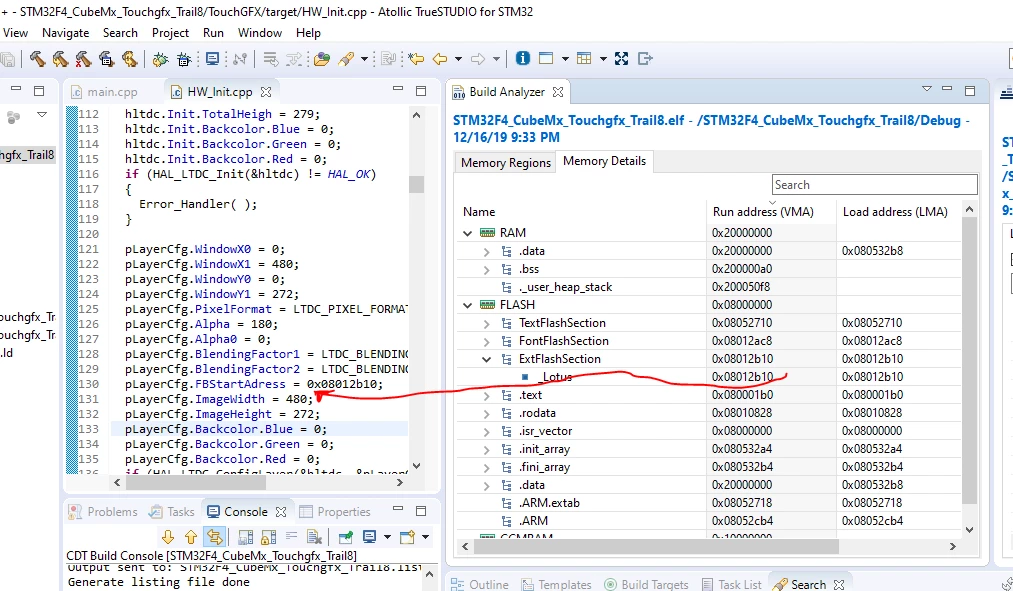Switch to the main.cpp editor tab
The height and width of the screenshot is (591, 1013).
pyautogui.click(x=112, y=92)
